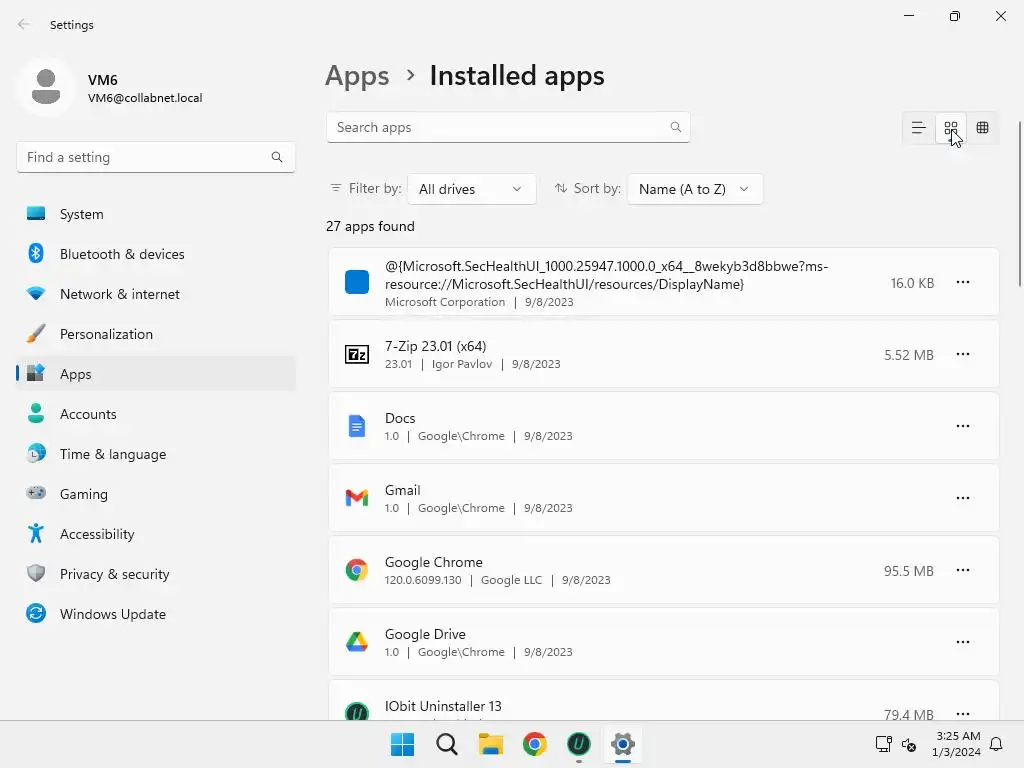Viewport: 1024px width, 768px height.
Task: Click the muted volume tray icon
Action: pyautogui.click(x=908, y=744)
